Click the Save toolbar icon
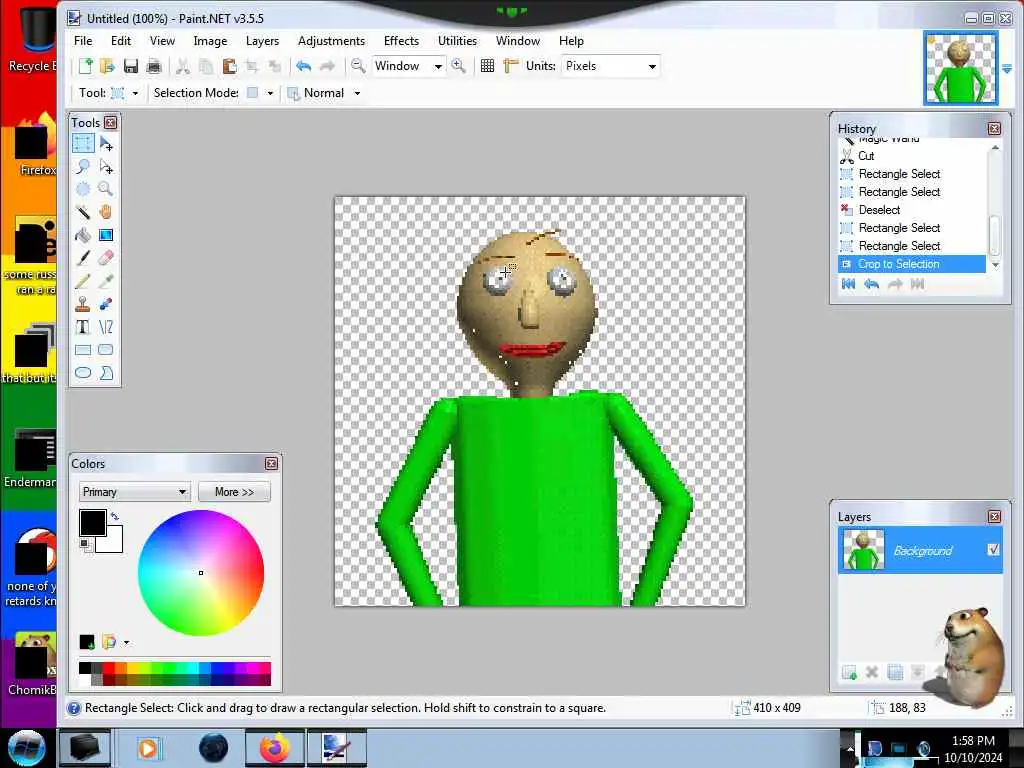The height and width of the screenshot is (768, 1024). (131, 66)
